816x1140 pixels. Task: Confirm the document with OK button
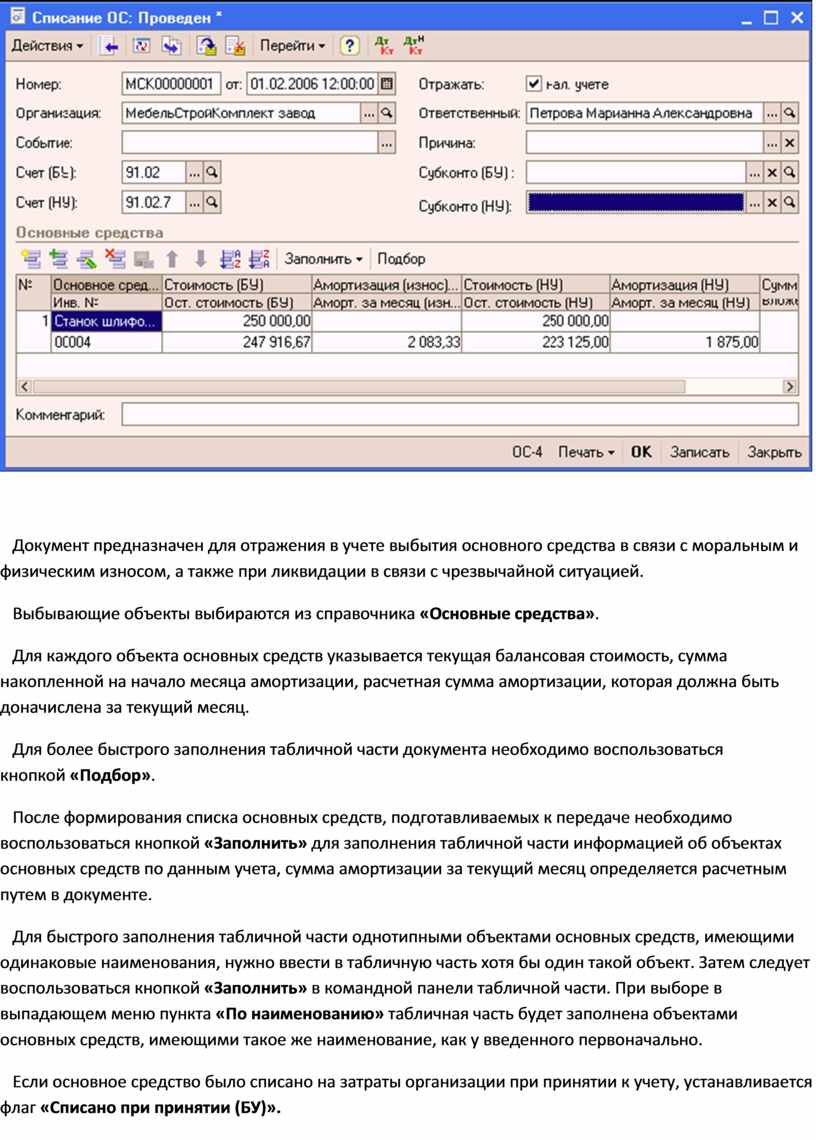click(x=641, y=452)
